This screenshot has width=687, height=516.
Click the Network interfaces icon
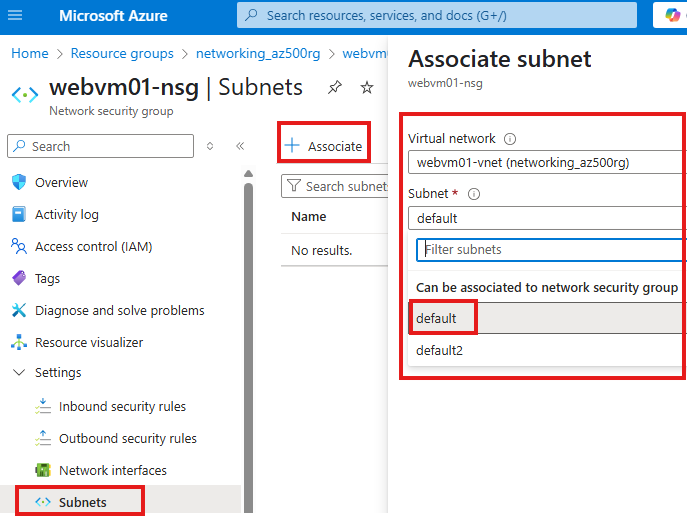point(43,470)
